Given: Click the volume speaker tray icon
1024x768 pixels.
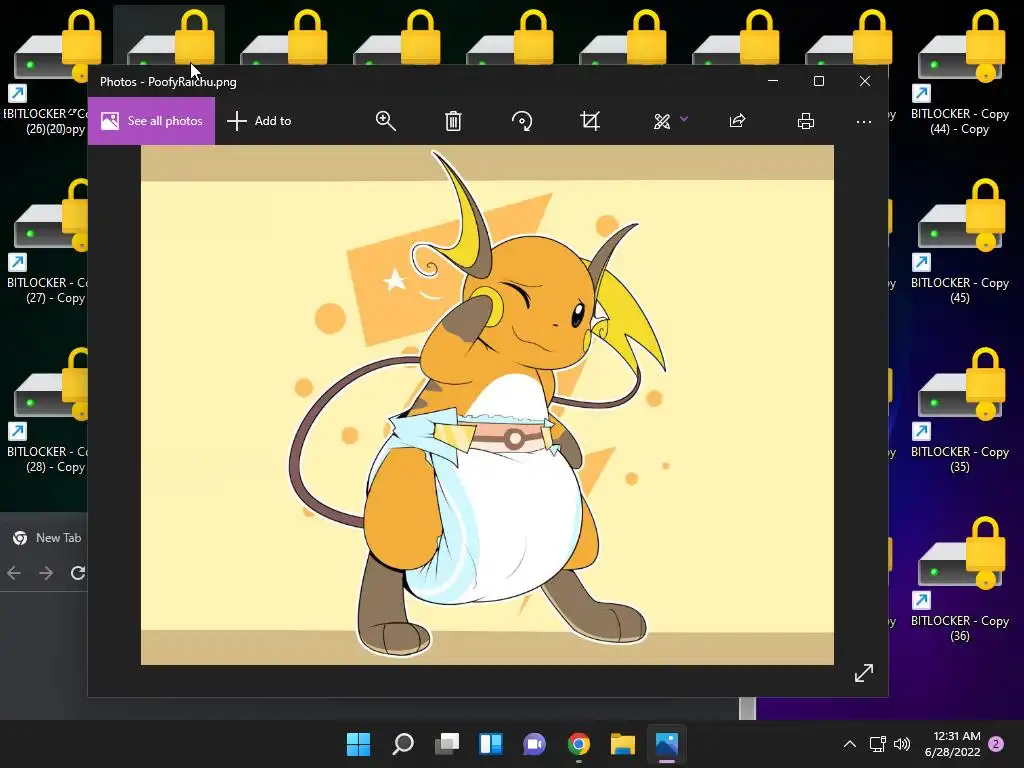Looking at the screenshot, I should [902, 744].
